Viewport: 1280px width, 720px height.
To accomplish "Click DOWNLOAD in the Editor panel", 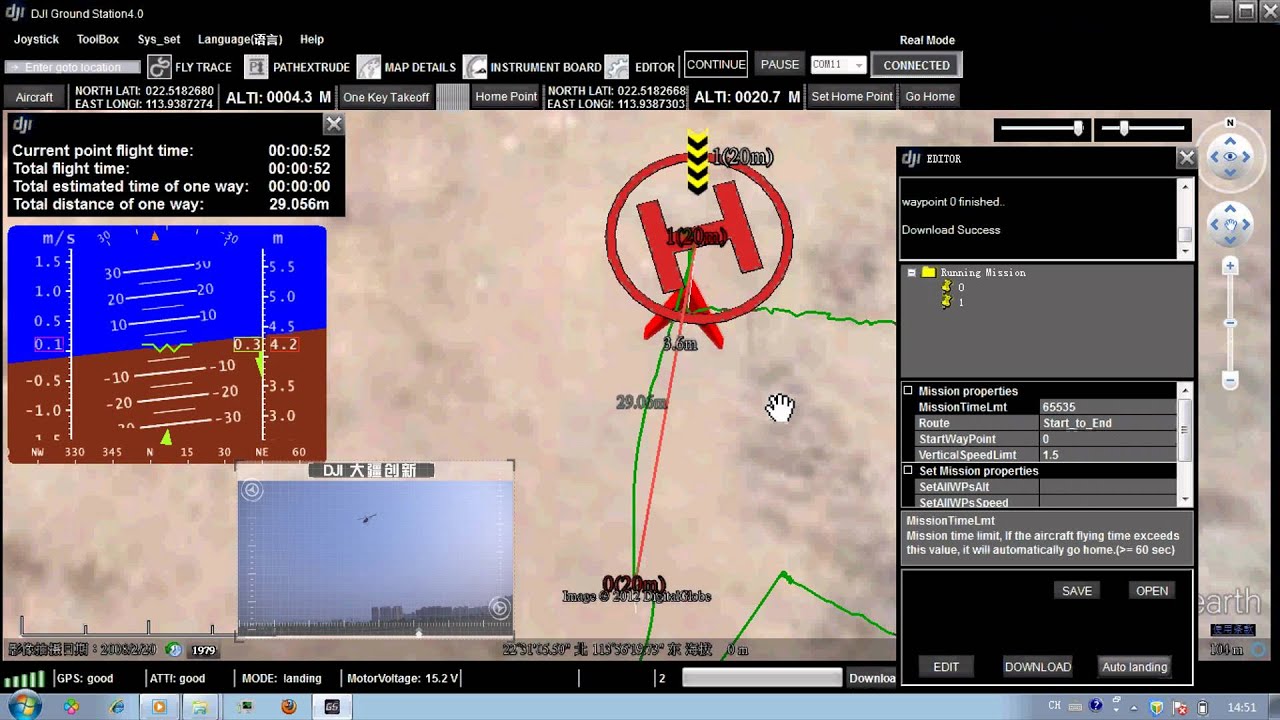I will tap(1038, 667).
